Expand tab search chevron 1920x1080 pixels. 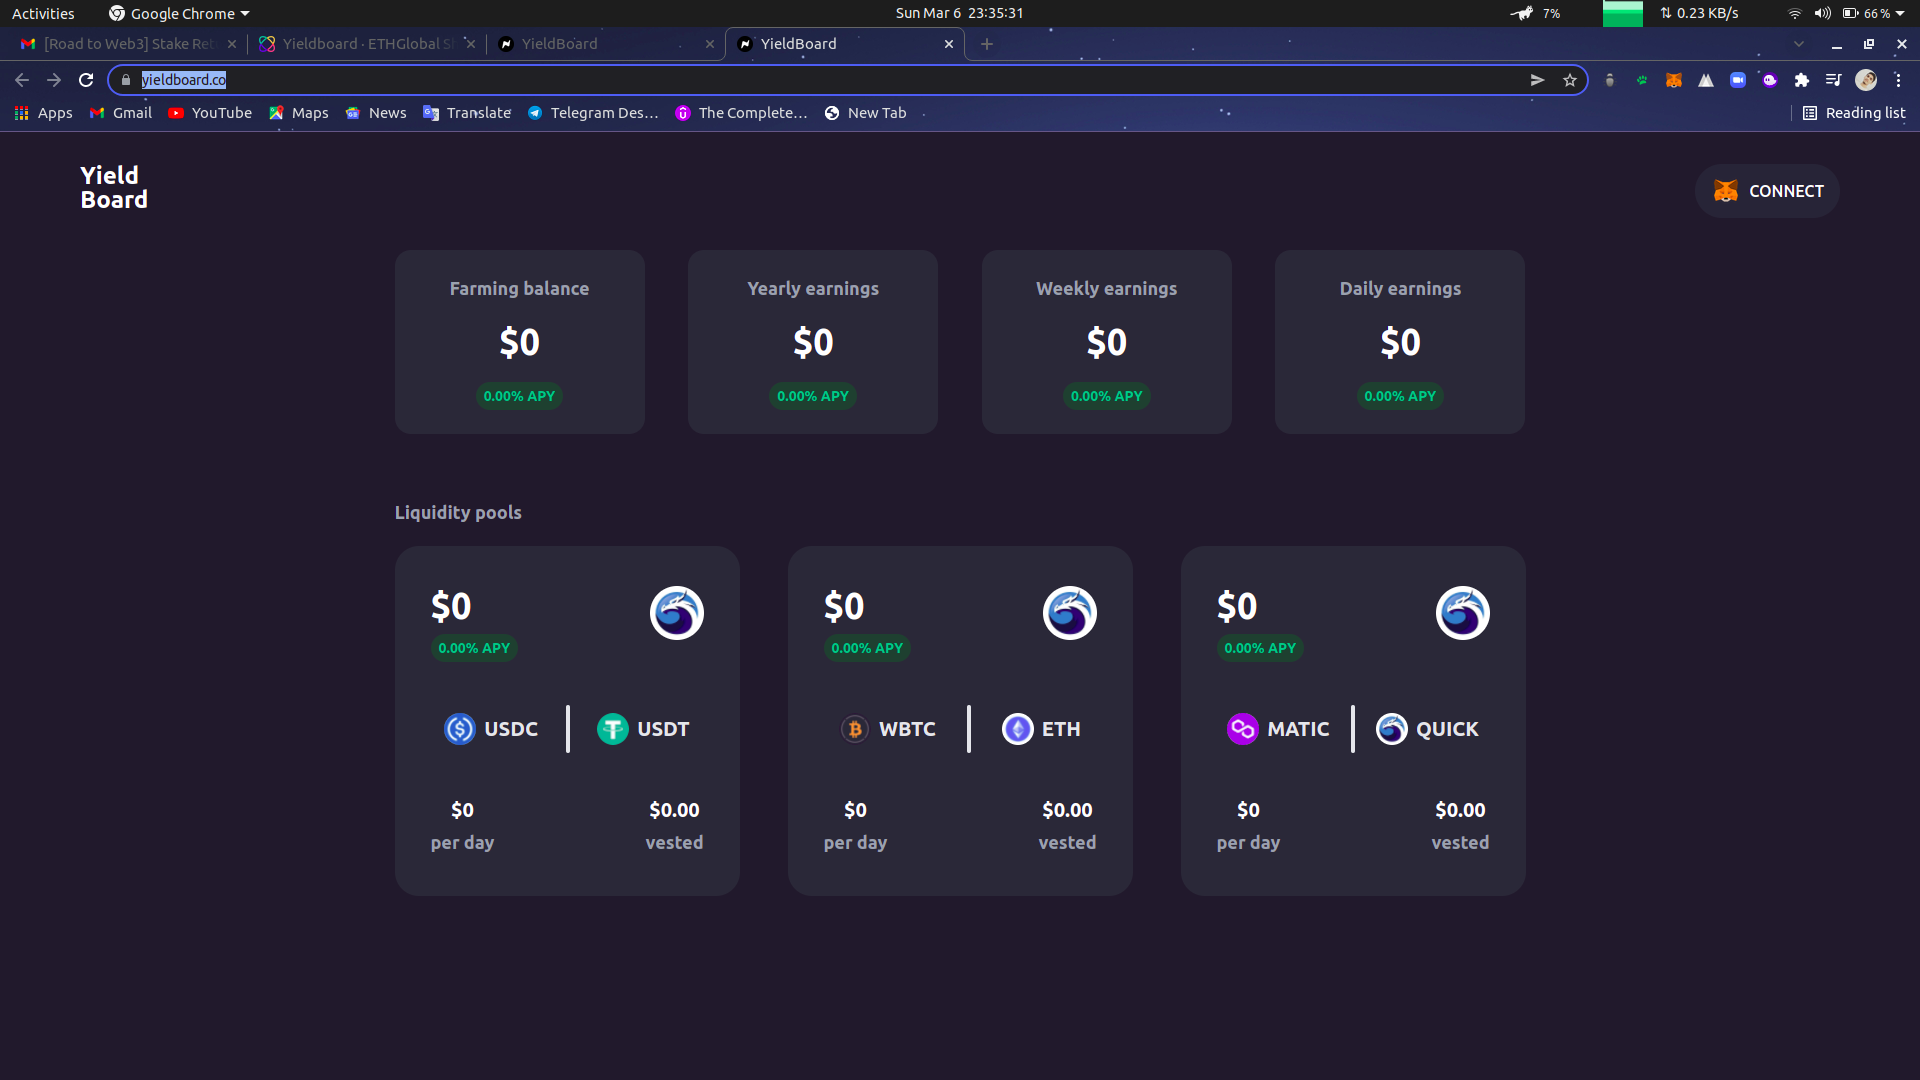(1798, 44)
